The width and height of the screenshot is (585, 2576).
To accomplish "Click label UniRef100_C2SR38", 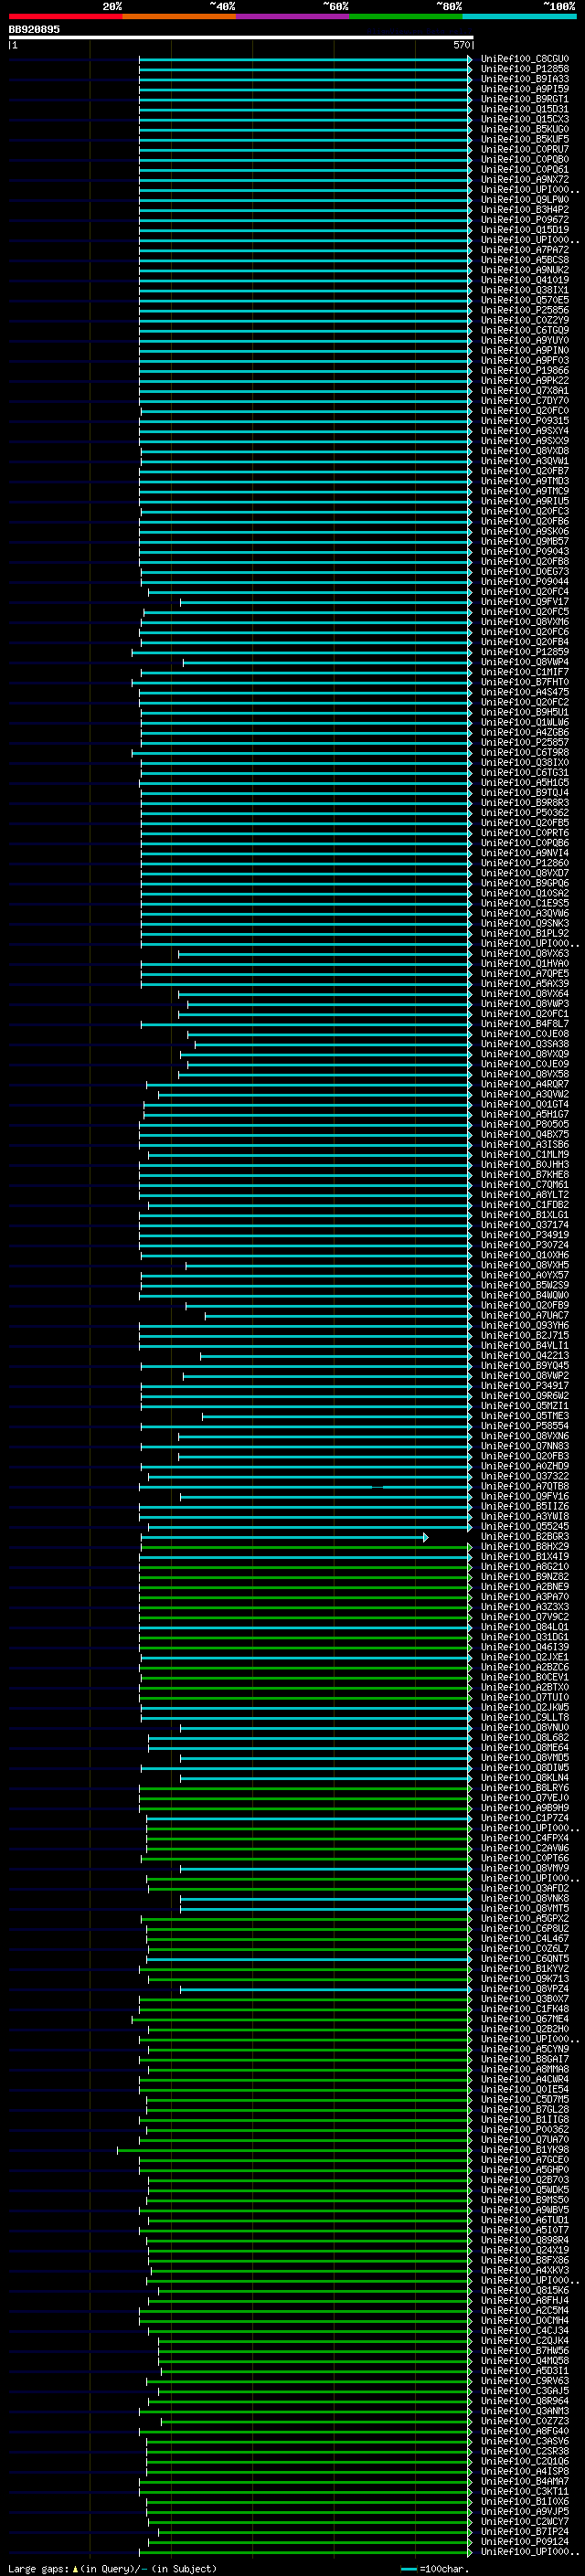I will [x=525, y=2450].
